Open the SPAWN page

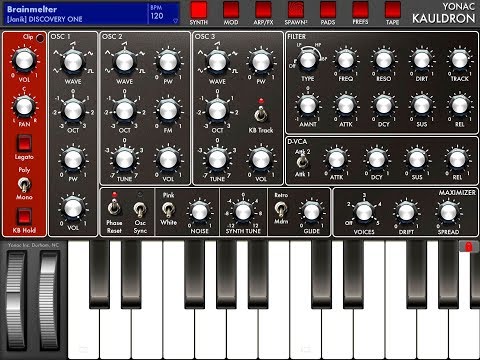point(296,10)
